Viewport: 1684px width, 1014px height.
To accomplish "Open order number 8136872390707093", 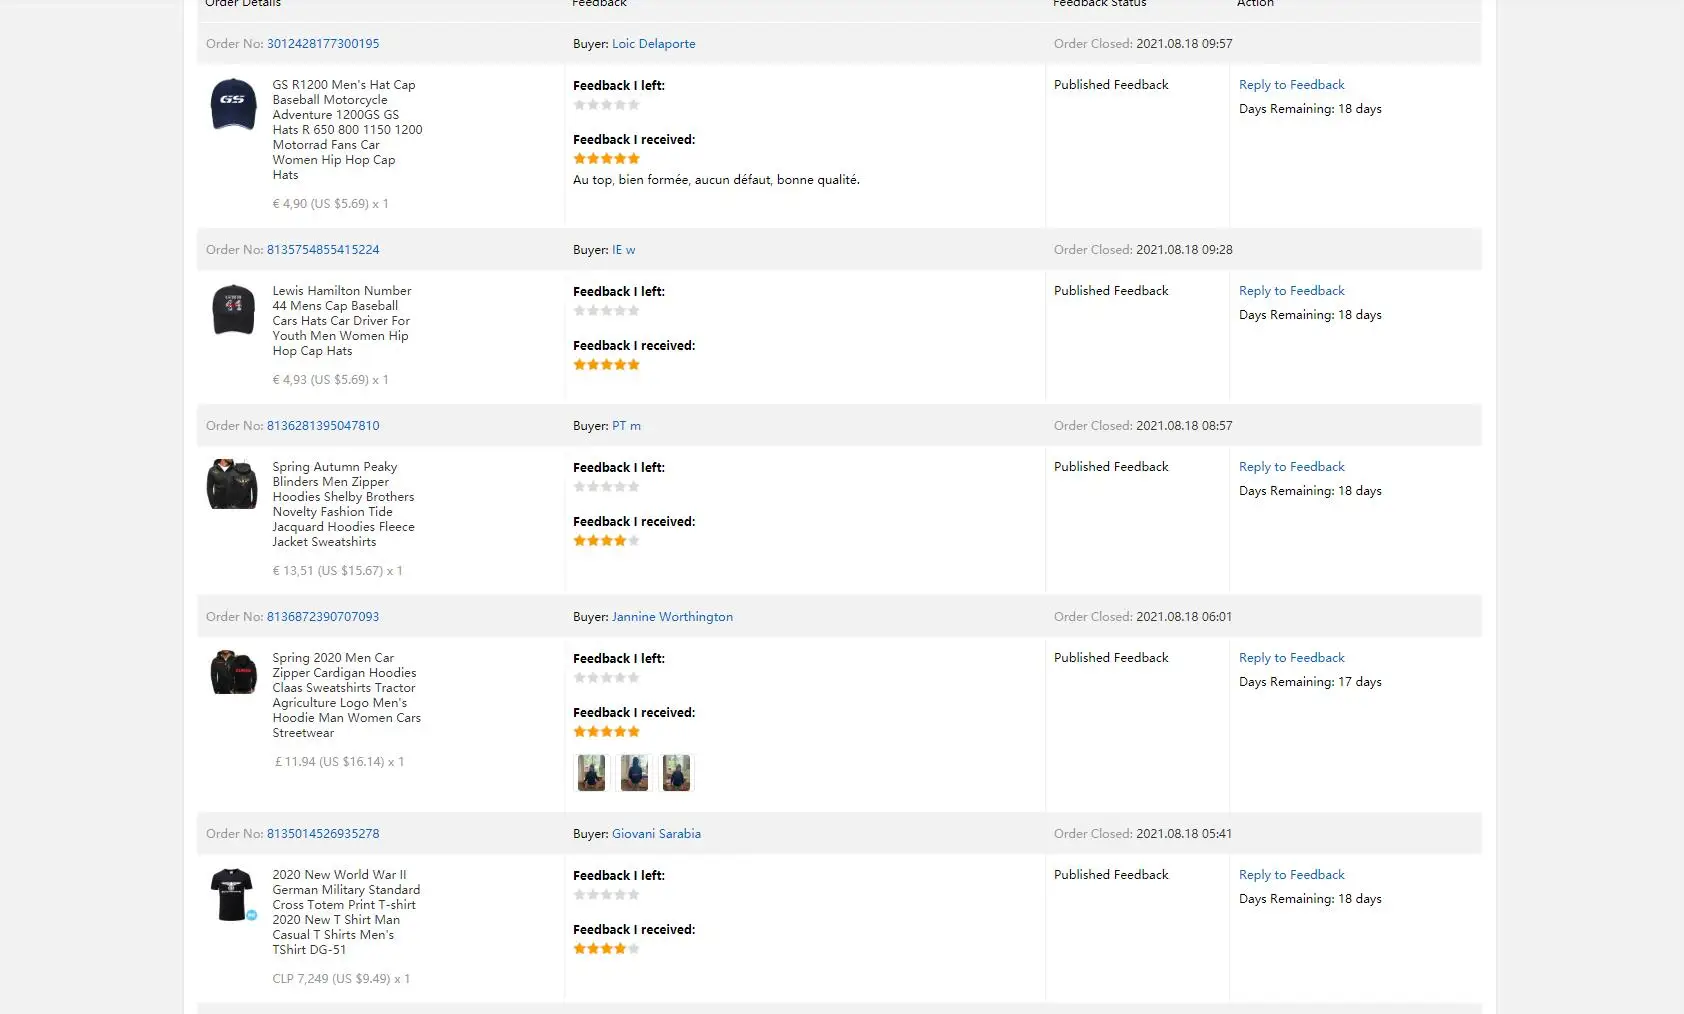I will click(x=323, y=617).
